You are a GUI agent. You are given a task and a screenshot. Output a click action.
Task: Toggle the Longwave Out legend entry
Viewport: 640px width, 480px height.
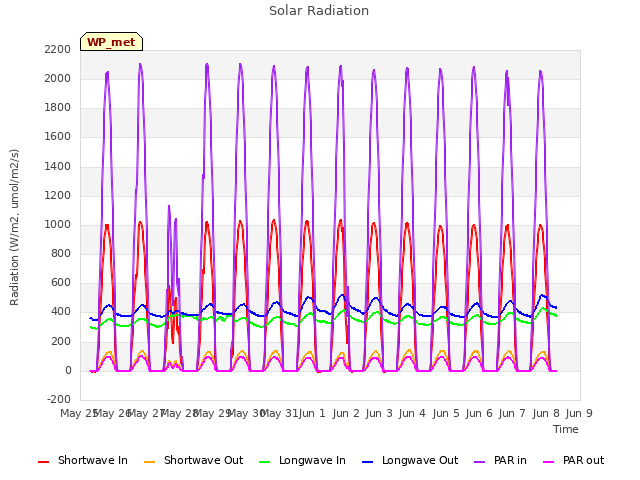pyautogui.click(x=410, y=460)
